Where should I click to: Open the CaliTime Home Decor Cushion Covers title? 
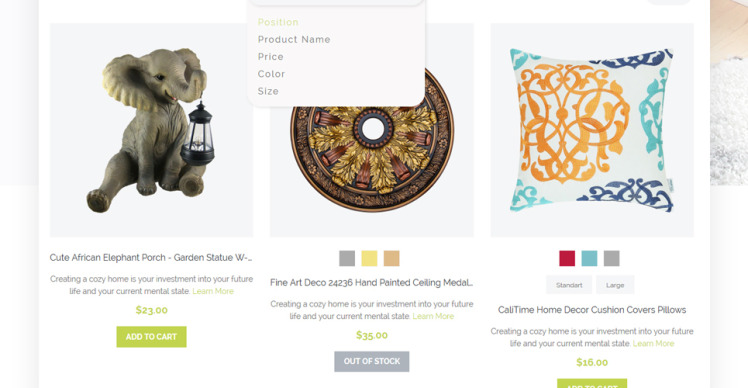[x=592, y=310]
